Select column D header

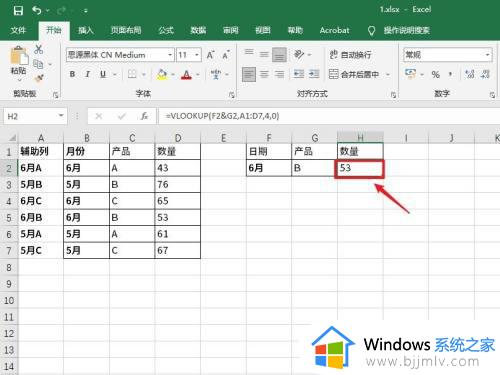click(178, 138)
